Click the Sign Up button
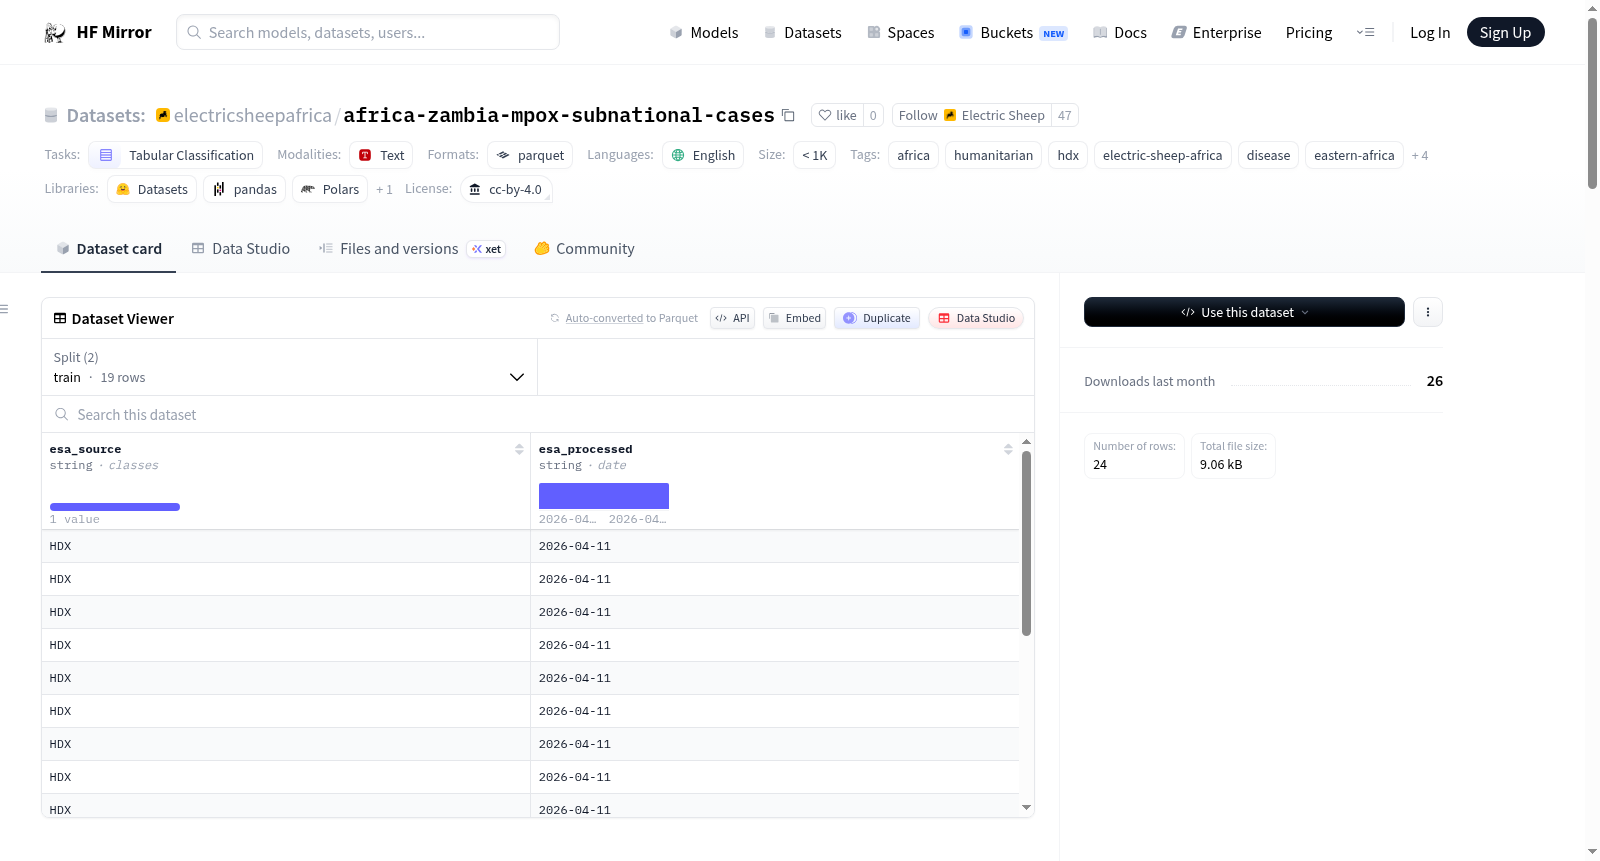This screenshot has height=861, width=1600. [1505, 32]
